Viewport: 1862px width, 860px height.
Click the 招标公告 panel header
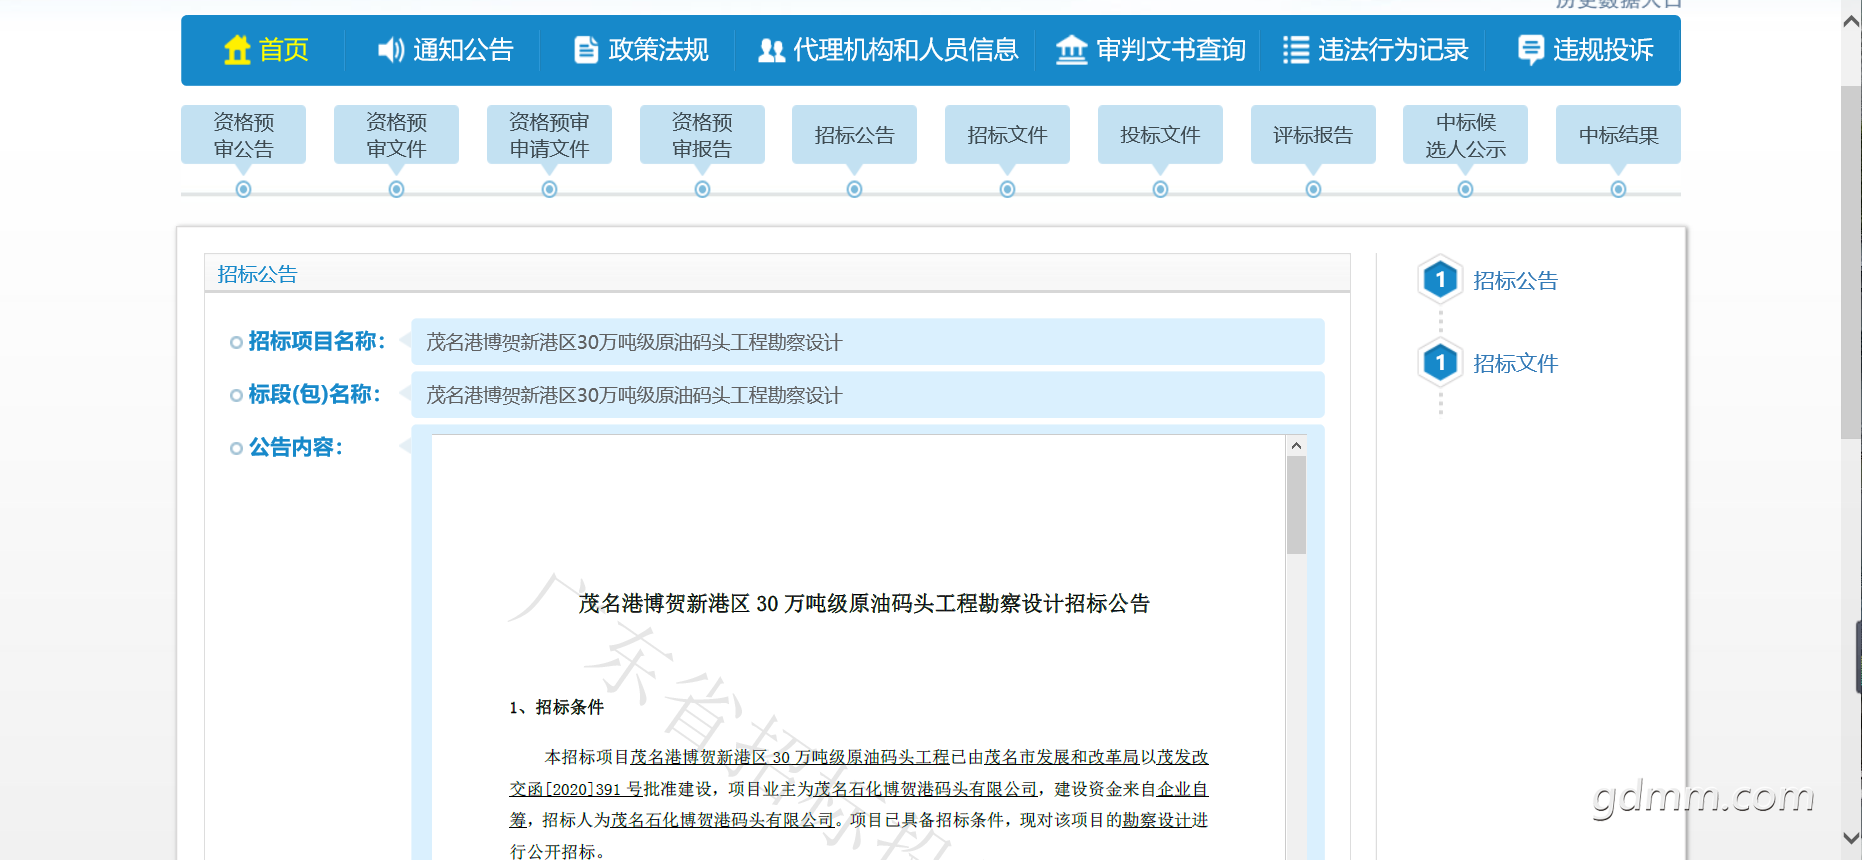777,274
